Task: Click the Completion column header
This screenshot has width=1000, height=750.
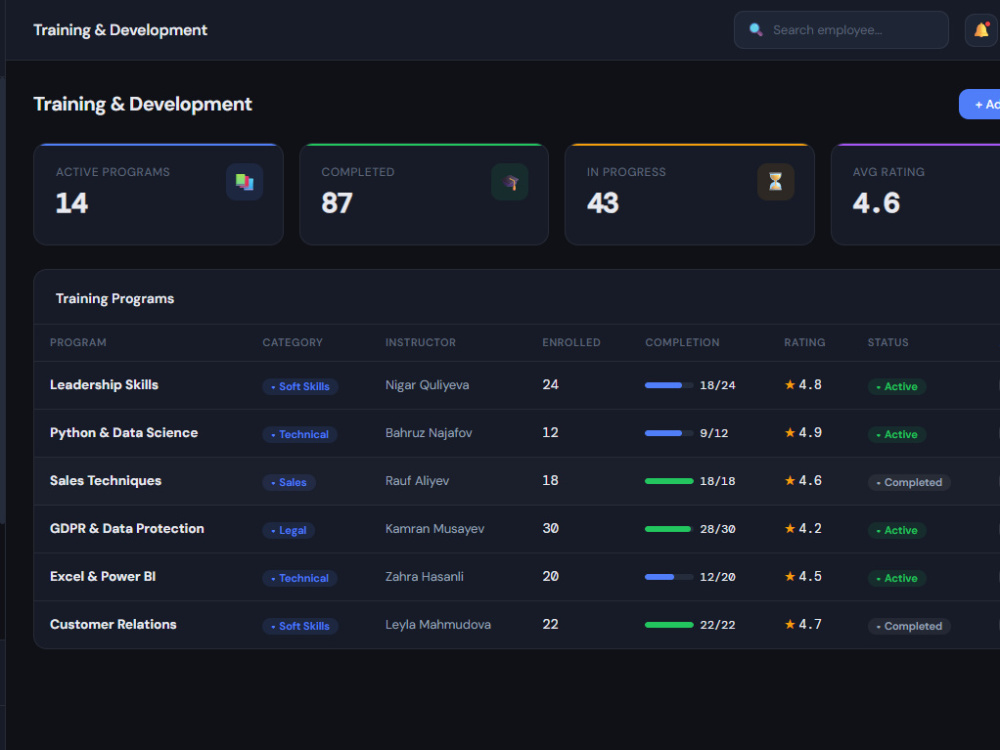Action: pos(682,342)
